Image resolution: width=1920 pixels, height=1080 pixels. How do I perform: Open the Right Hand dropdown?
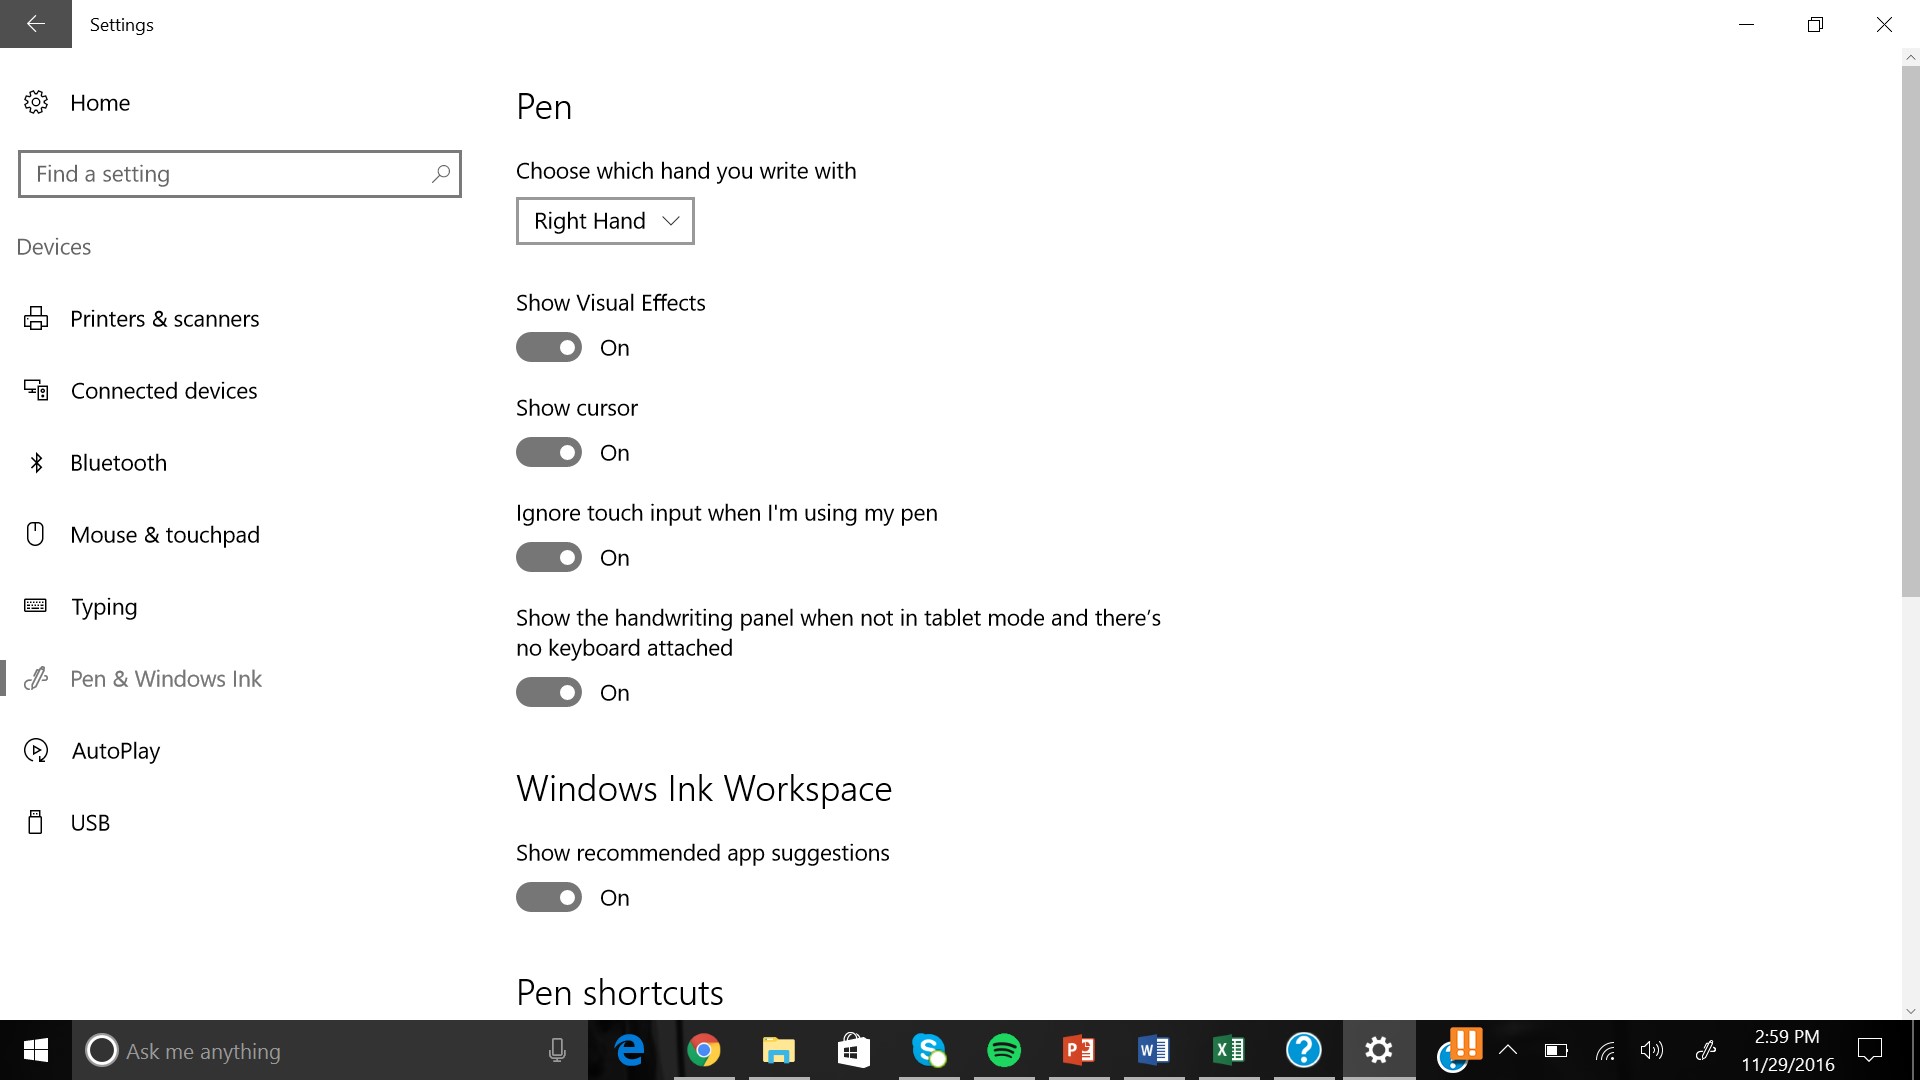click(605, 221)
